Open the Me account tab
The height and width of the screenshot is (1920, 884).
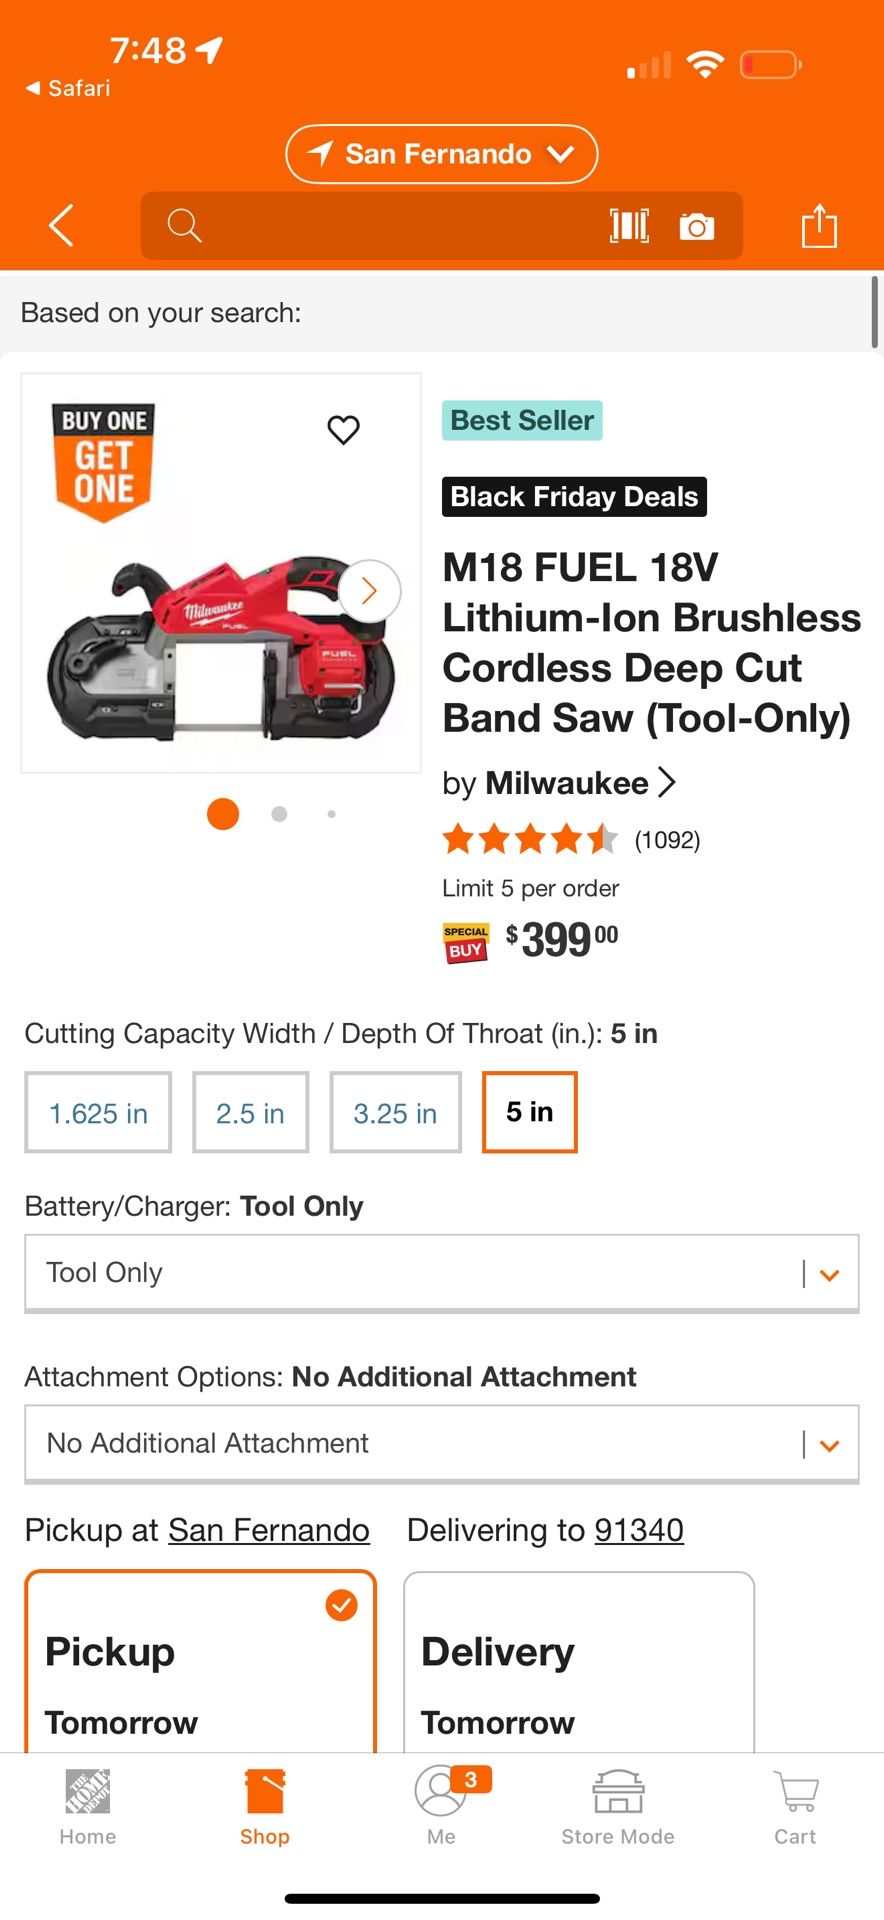[441, 1807]
